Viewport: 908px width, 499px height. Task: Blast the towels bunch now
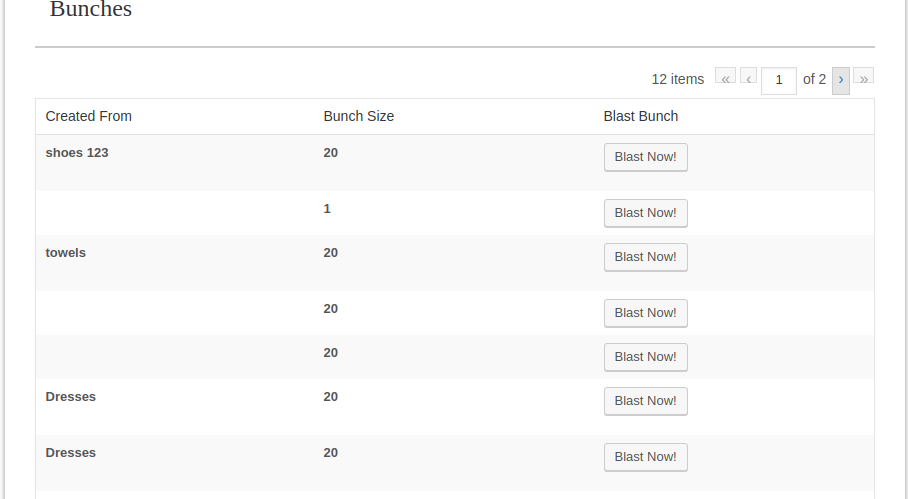pos(645,257)
